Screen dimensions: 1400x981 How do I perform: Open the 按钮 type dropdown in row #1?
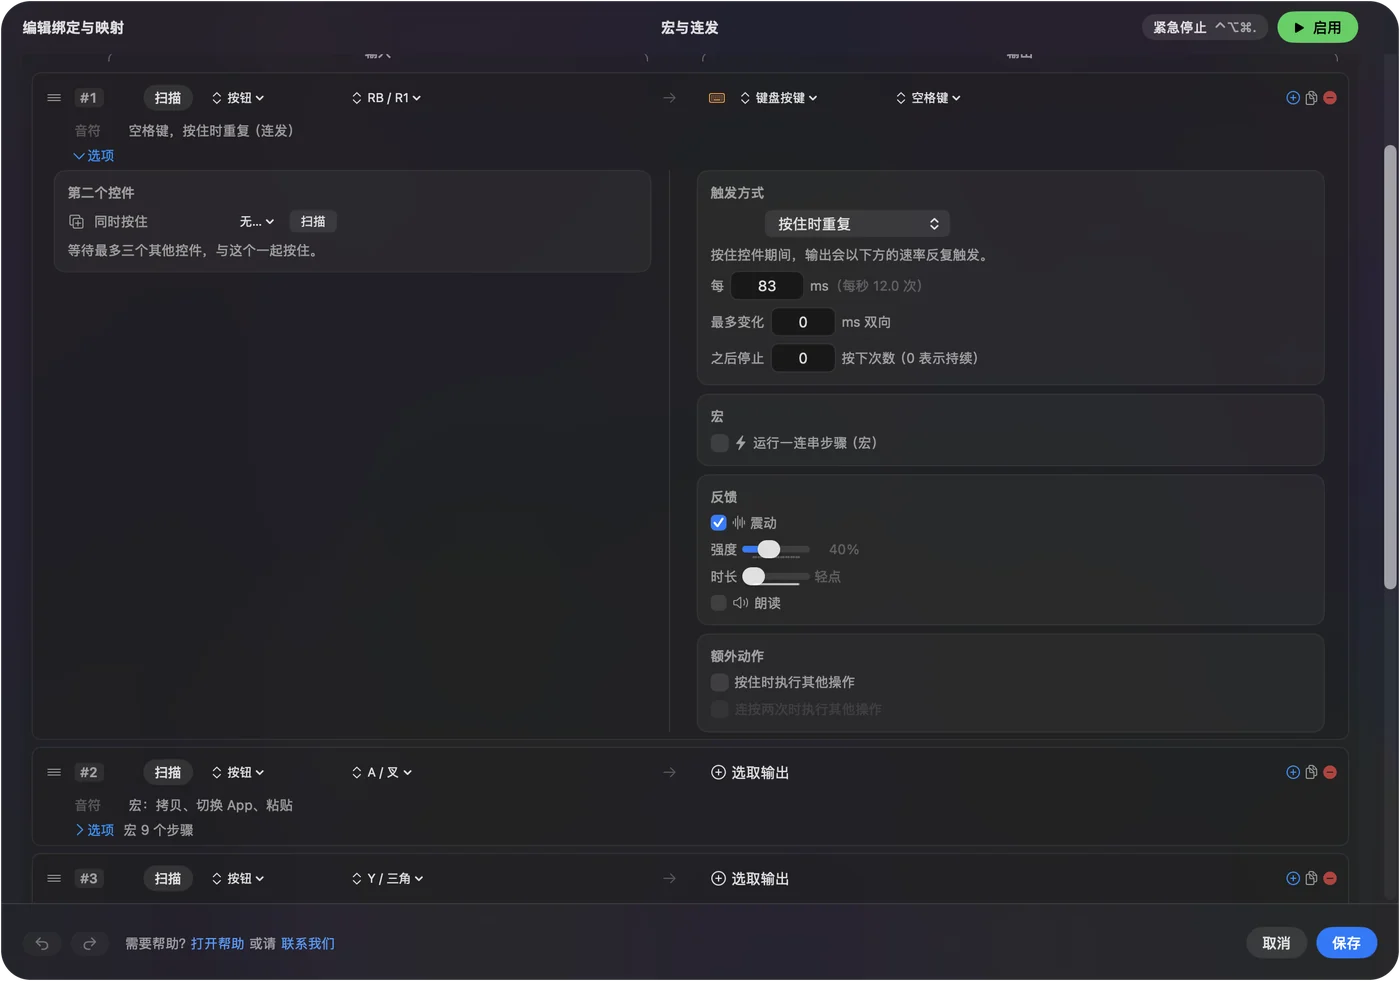coord(238,98)
